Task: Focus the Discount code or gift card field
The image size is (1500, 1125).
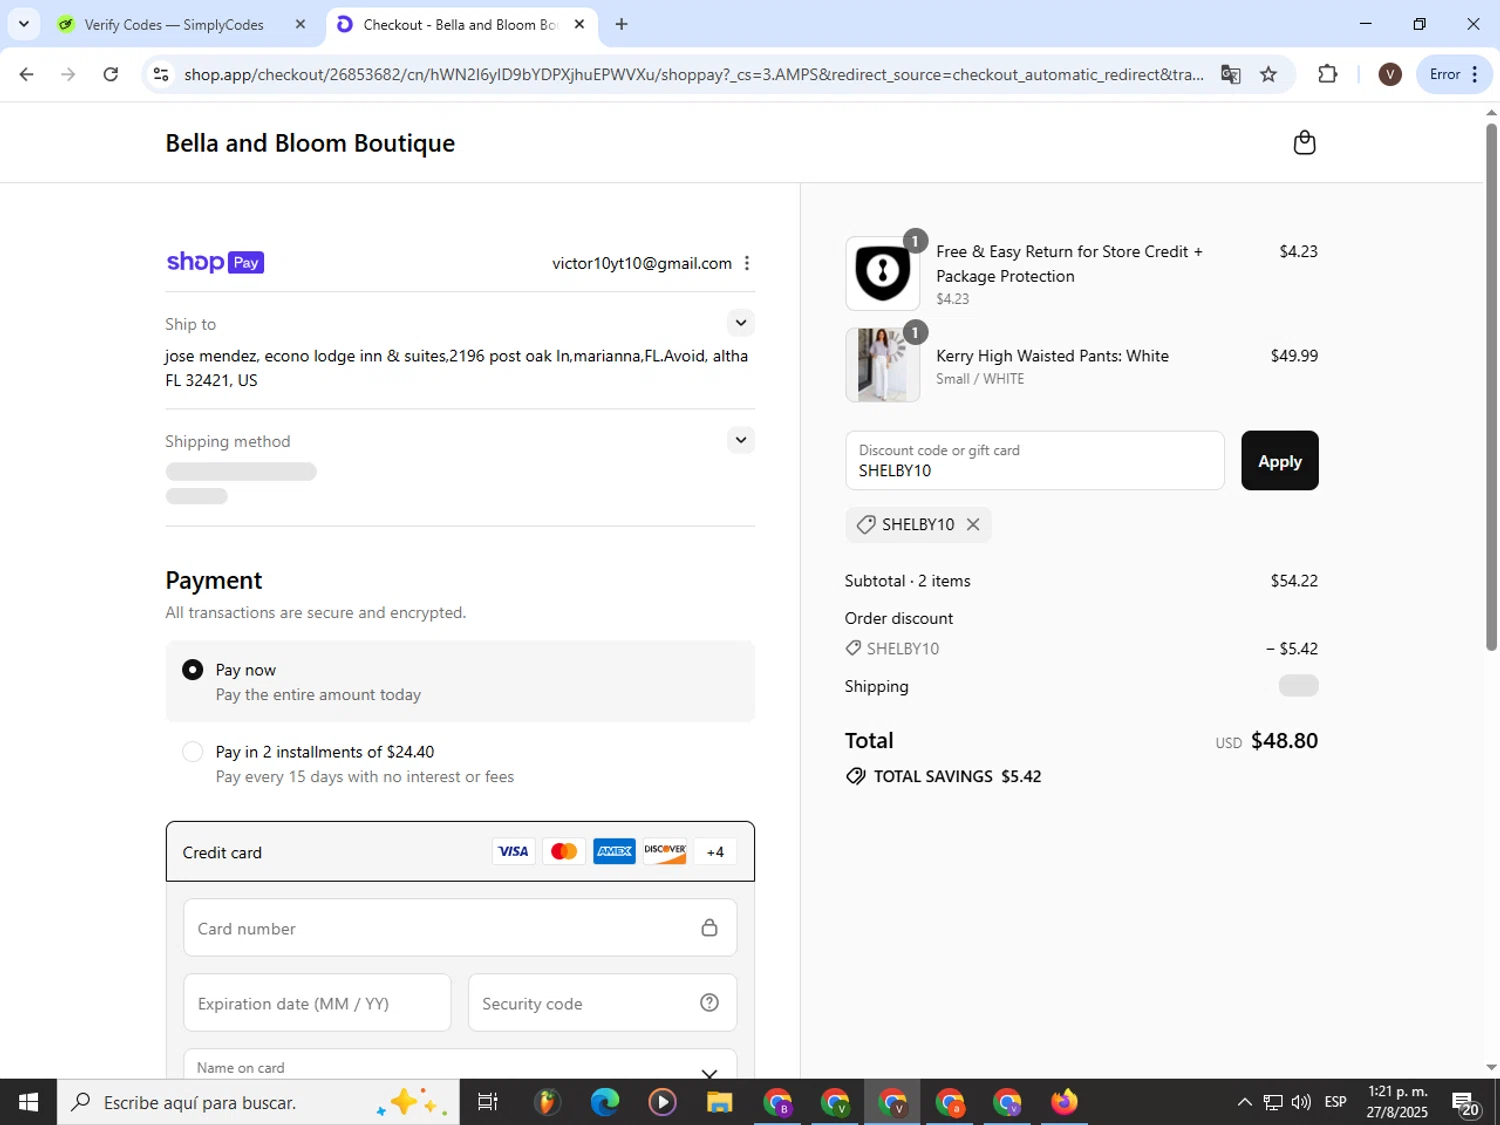Action: point(1035,461)
